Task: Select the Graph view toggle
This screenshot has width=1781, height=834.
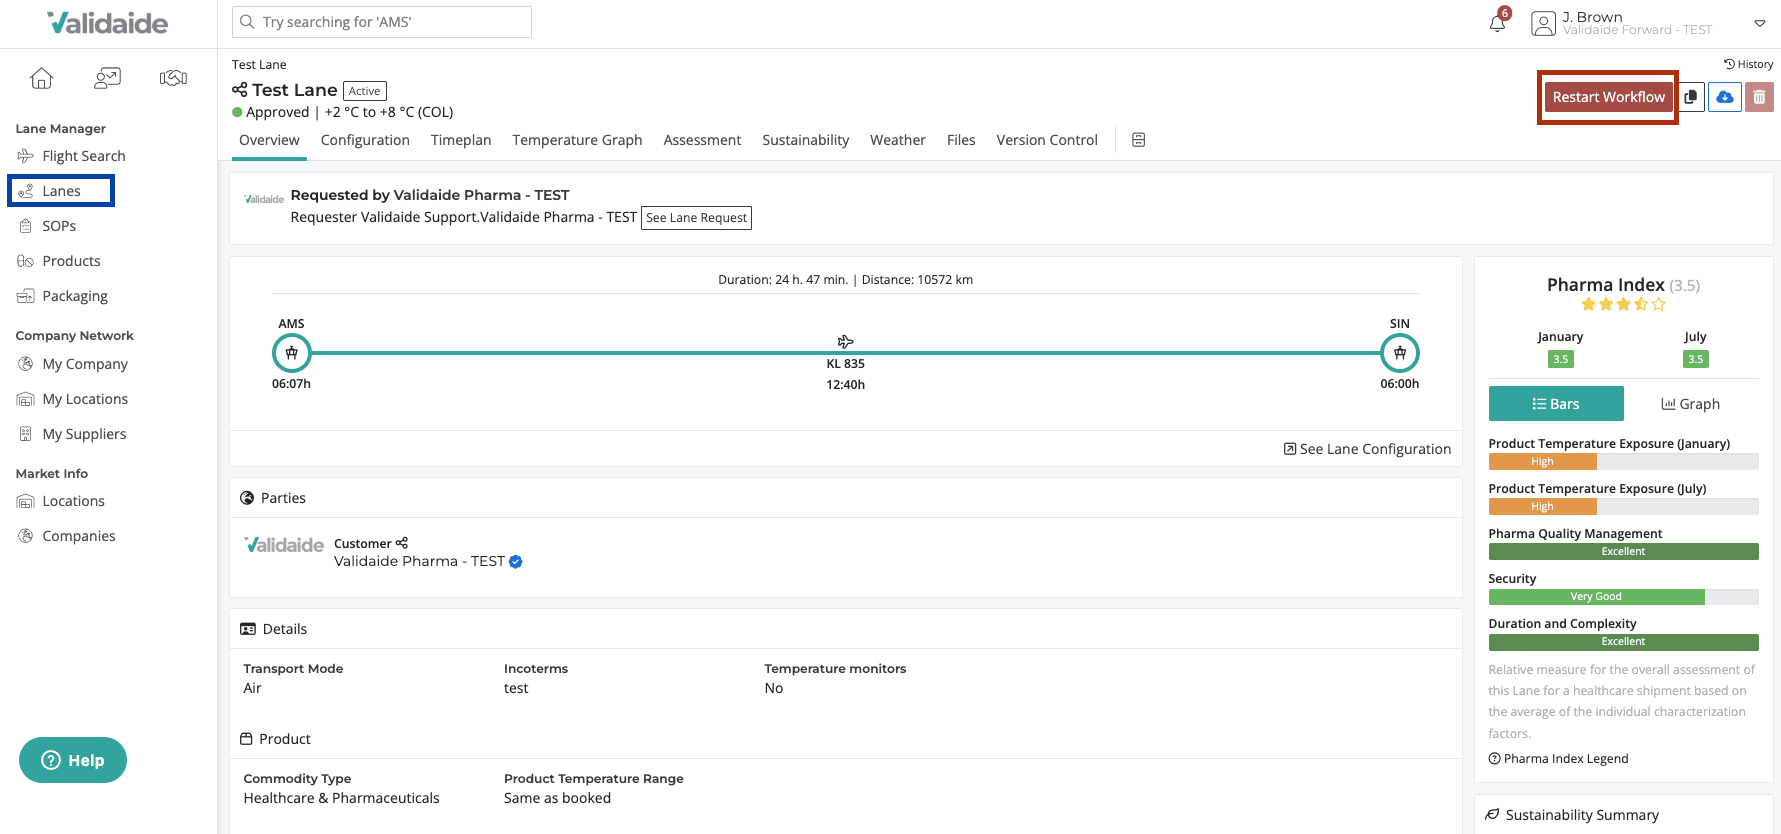Action: [1691, 404]
